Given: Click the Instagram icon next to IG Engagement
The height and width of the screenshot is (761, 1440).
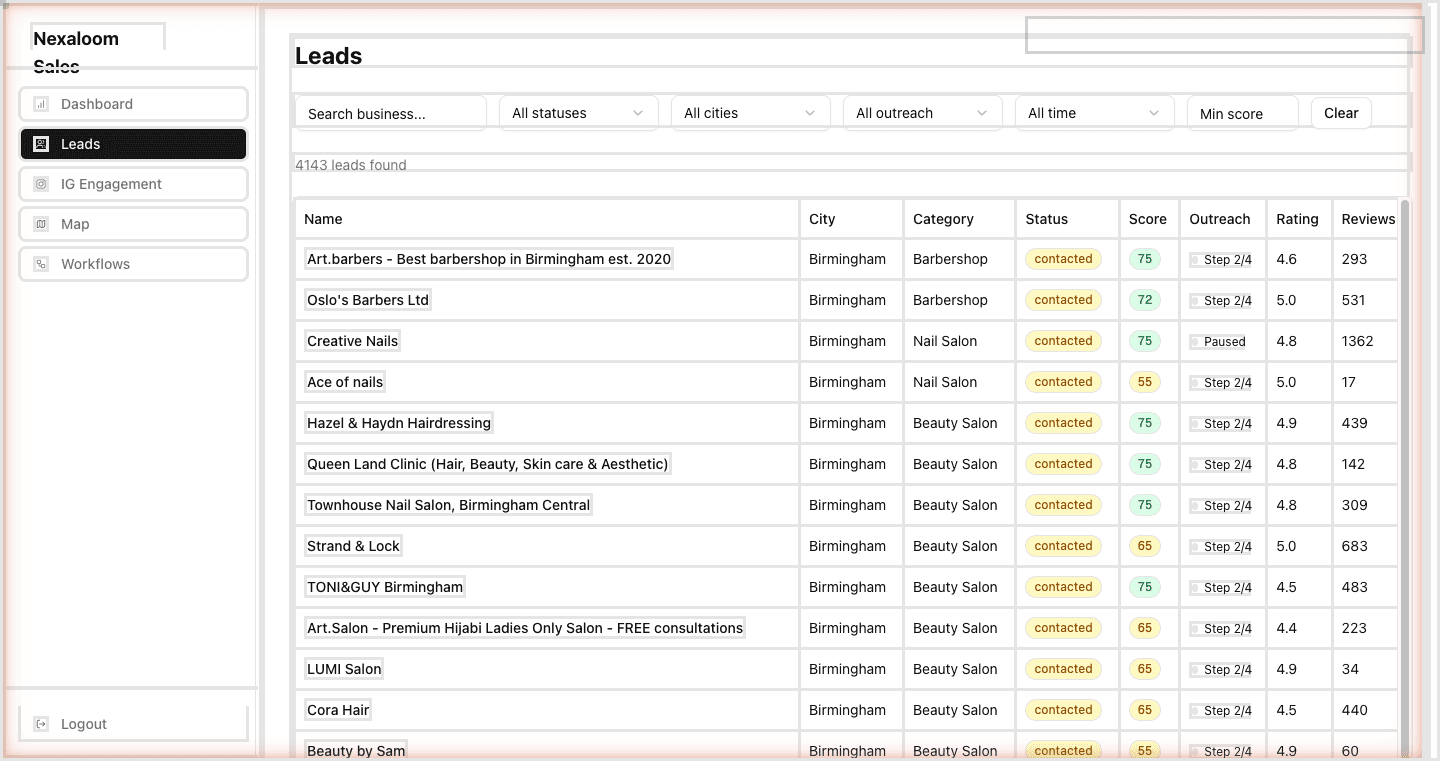Looking at the screenshot, I should 42,184.
